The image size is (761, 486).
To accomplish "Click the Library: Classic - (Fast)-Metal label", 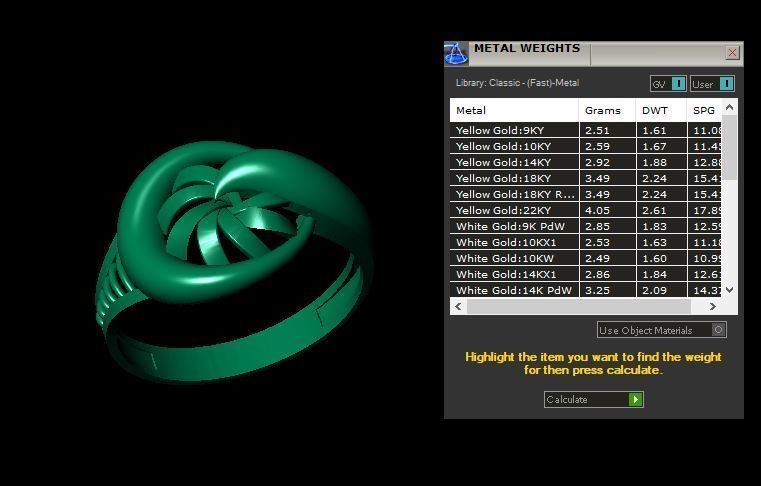I will [x=517, y=83].
